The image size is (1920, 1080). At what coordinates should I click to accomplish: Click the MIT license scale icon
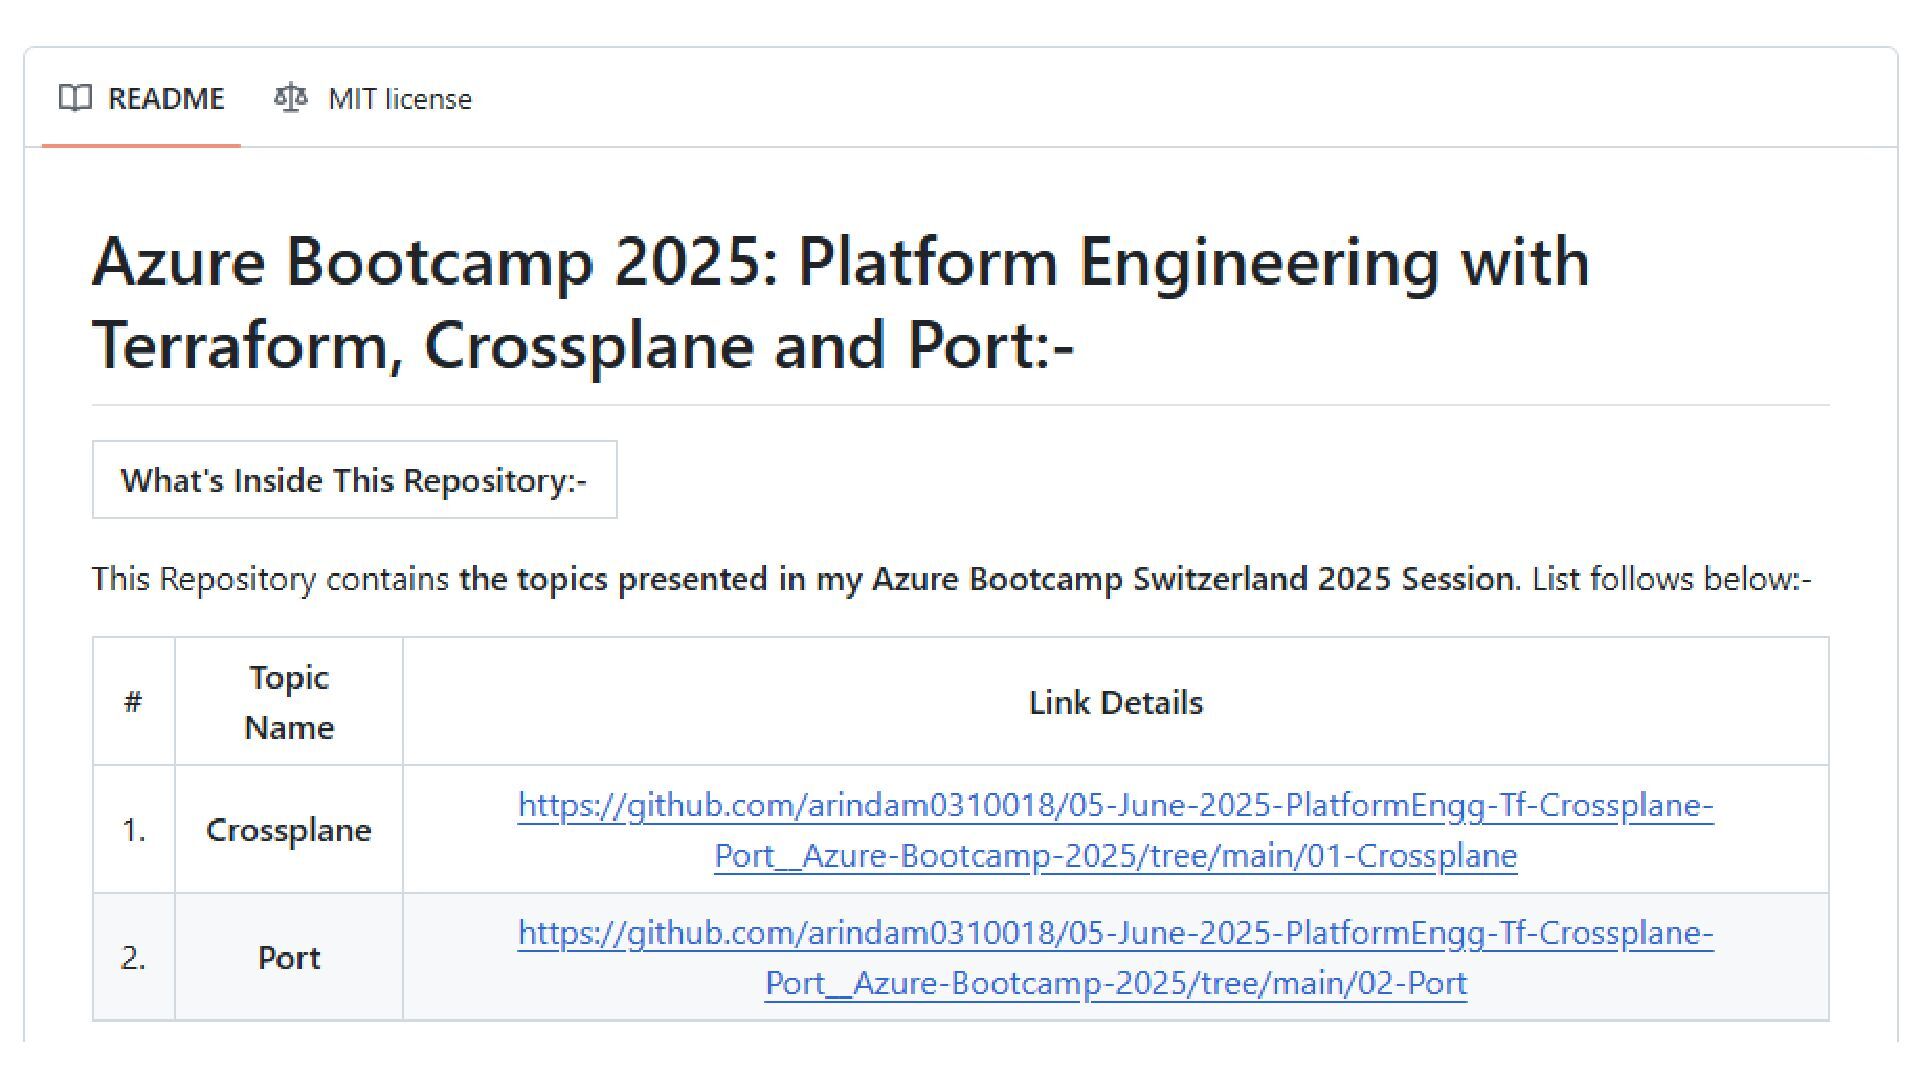tap(290, 98)
